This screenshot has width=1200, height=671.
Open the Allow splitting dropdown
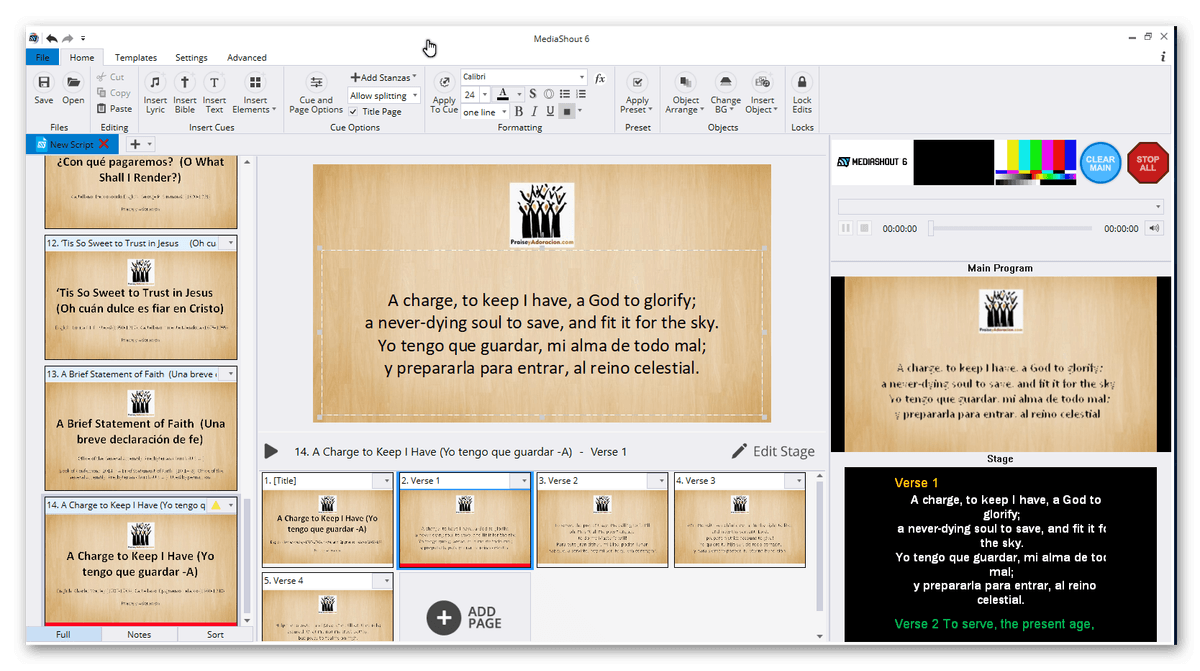pyautogui.click(x=384, y=95)
